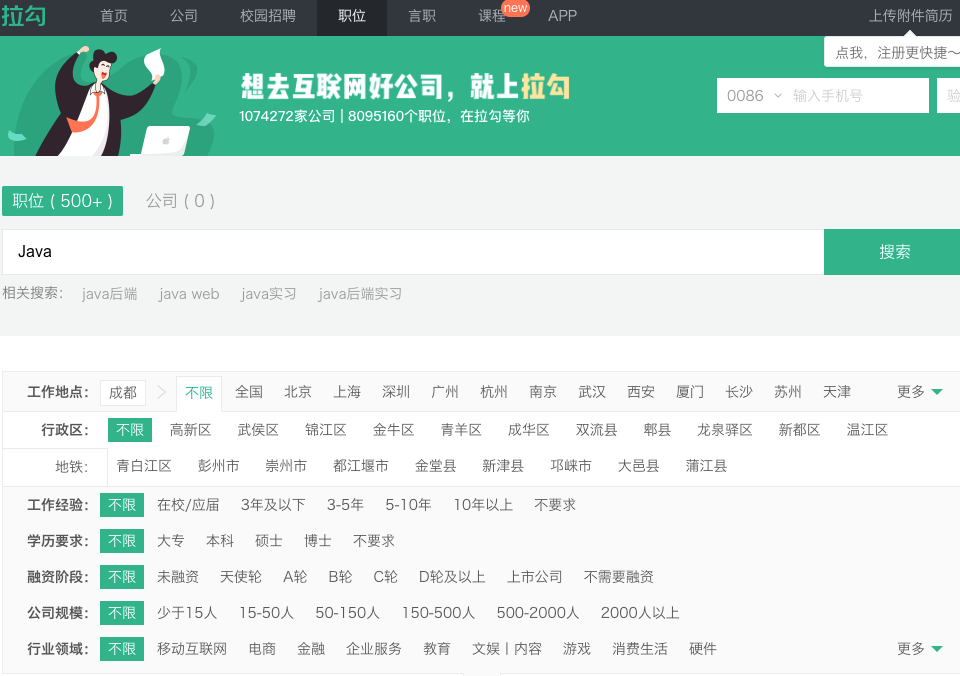Open the 0086 country code dropdown
The image size is (960, 676).
(754, 96)
